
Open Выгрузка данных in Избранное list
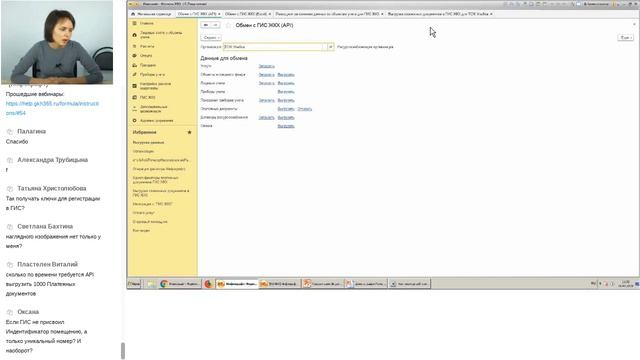[148, 142]
